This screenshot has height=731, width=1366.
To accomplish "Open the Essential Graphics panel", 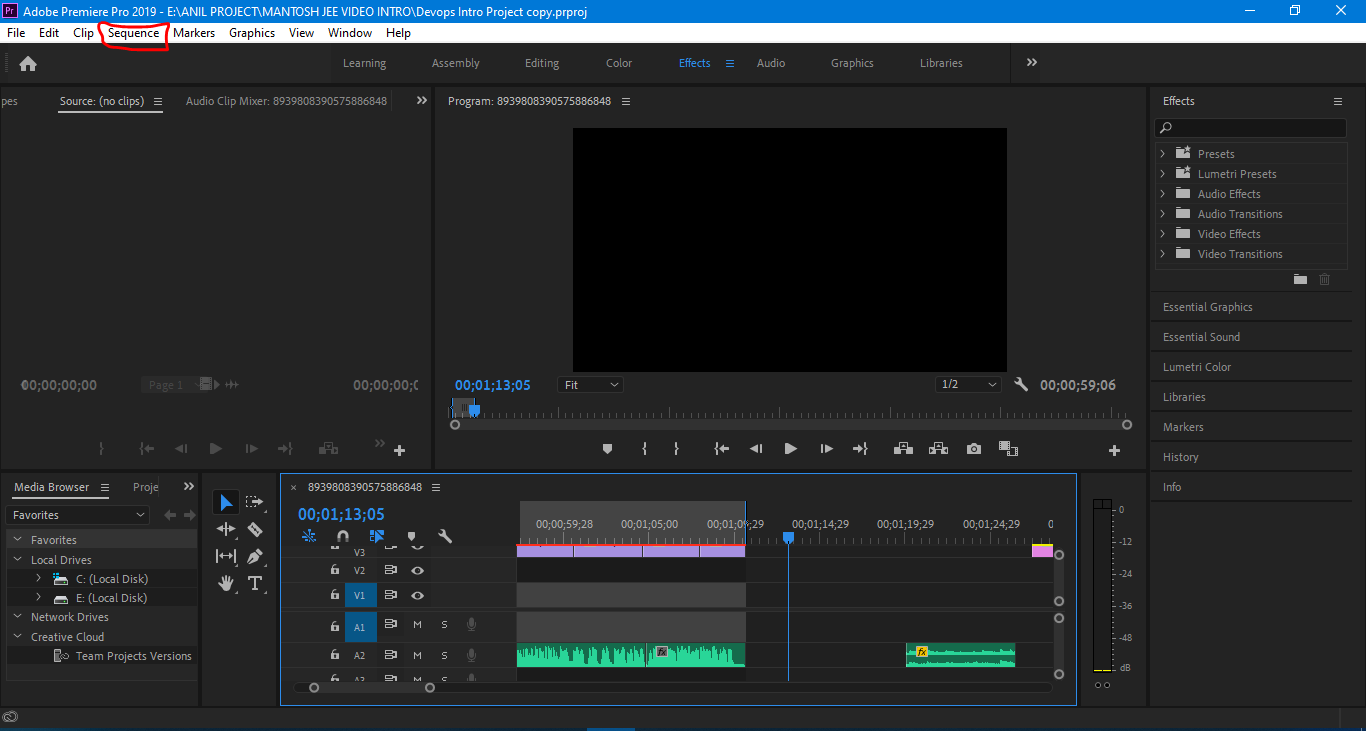I will (x=1208, y=307).
